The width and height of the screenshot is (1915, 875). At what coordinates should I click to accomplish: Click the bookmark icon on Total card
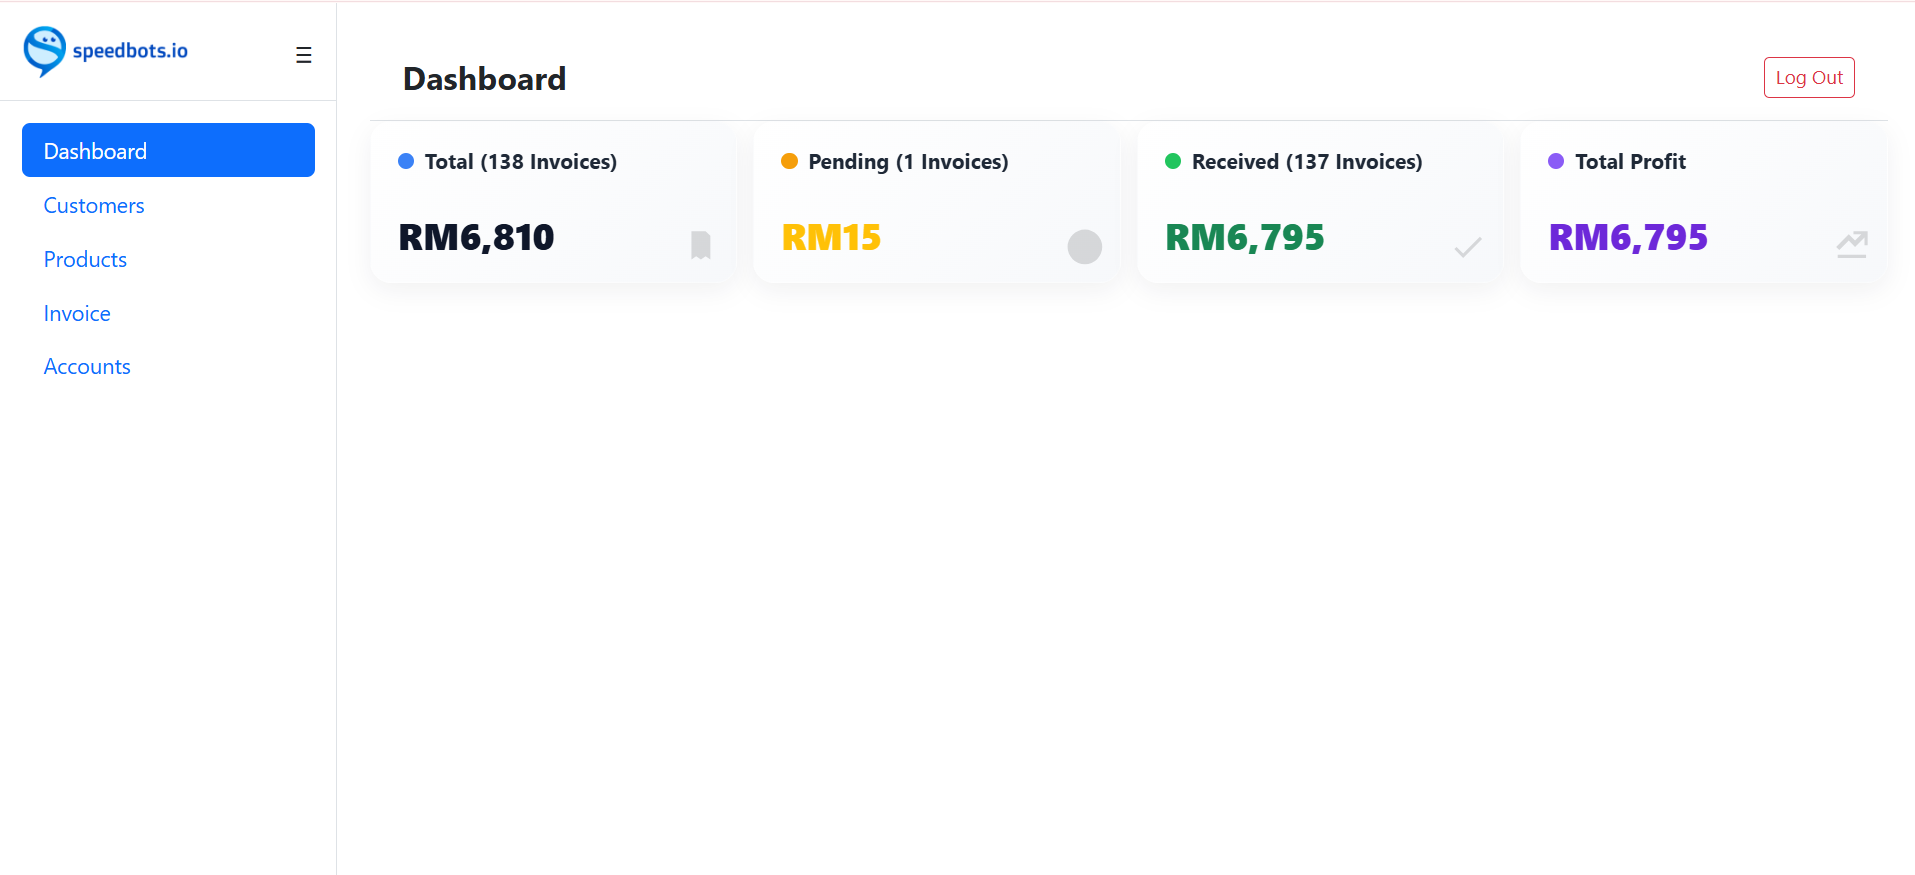click(700, 245)
